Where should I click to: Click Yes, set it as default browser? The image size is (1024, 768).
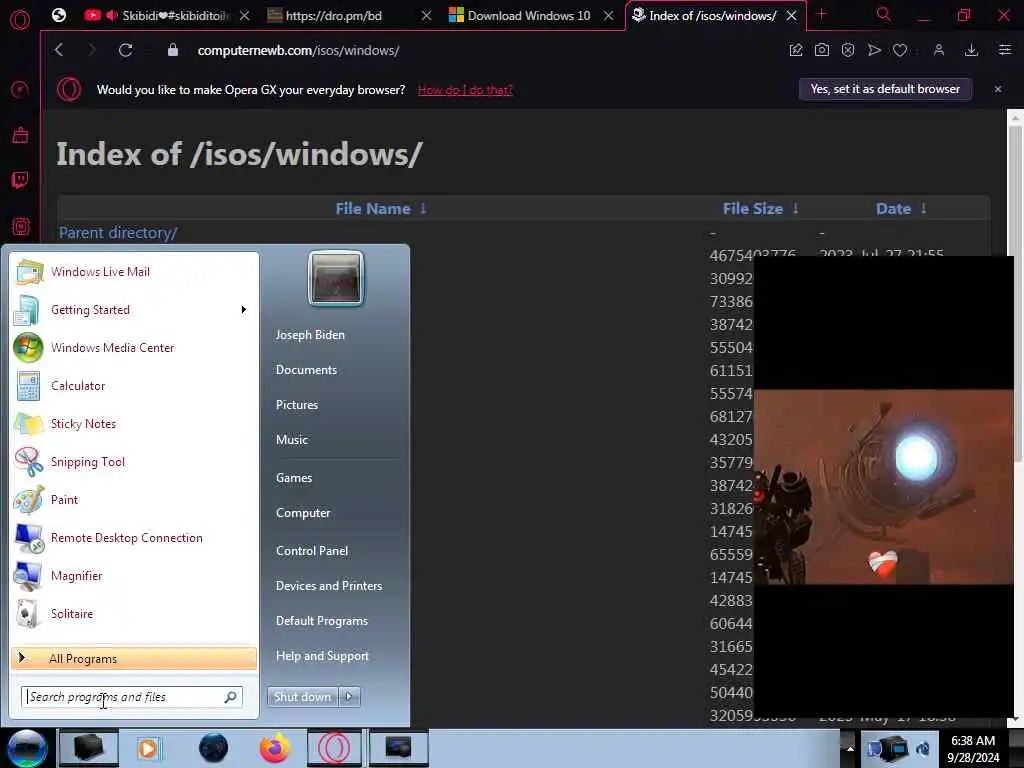[885, 89]
